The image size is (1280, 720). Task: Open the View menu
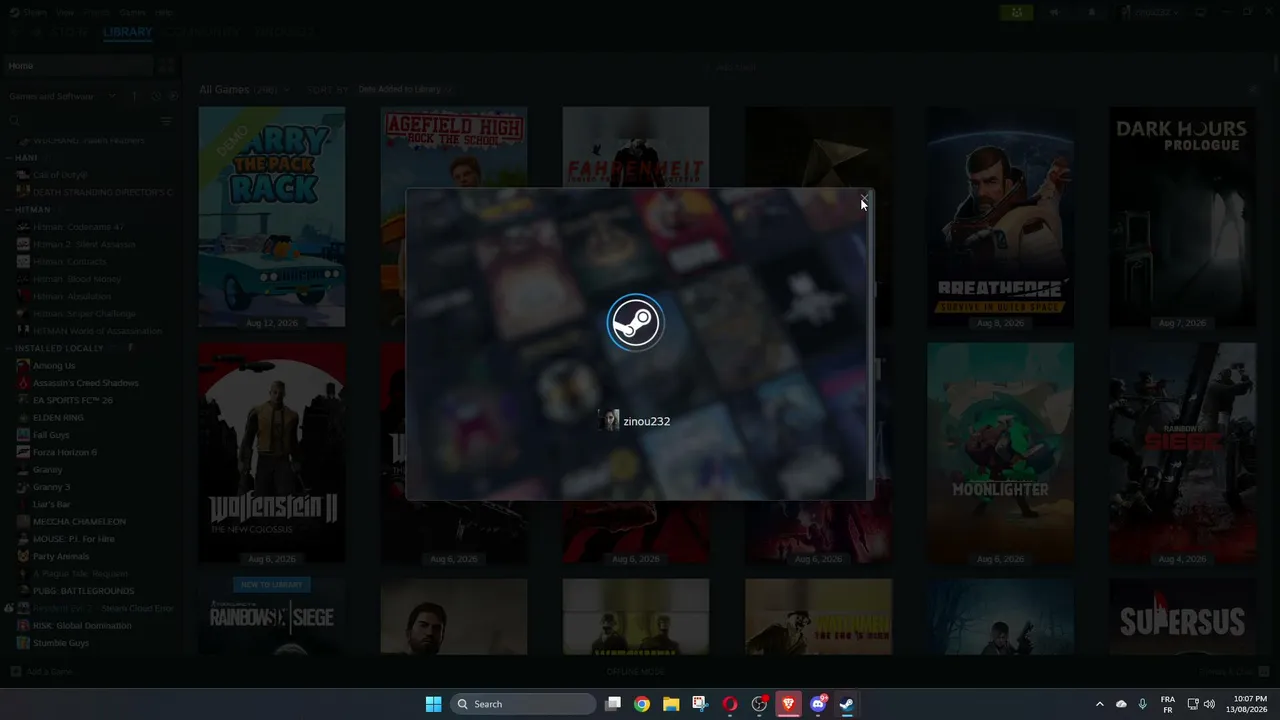65,12
